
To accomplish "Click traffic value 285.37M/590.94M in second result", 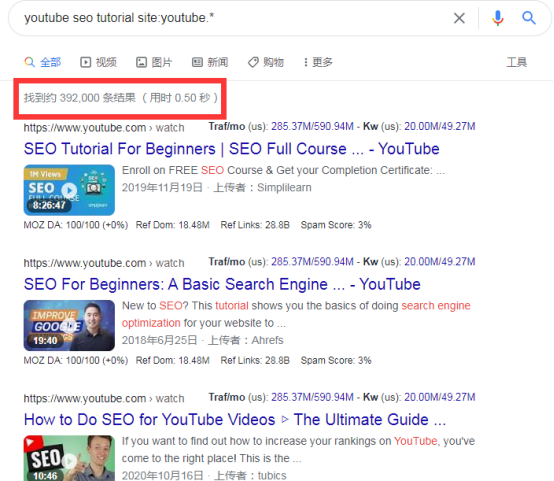I will pos(312,262).
